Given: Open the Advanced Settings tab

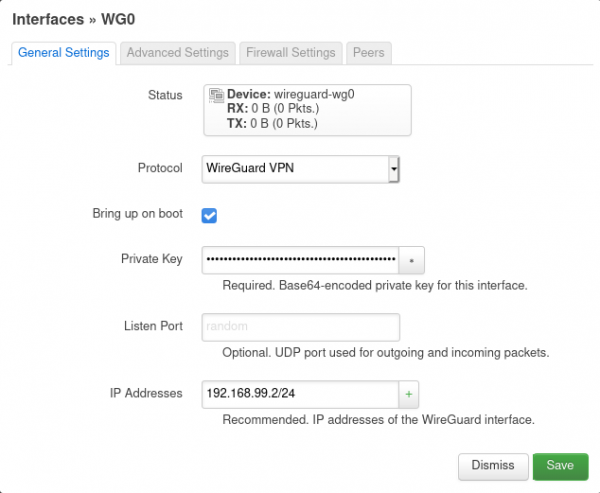Looking at the screenshot, I should point(178,53).
